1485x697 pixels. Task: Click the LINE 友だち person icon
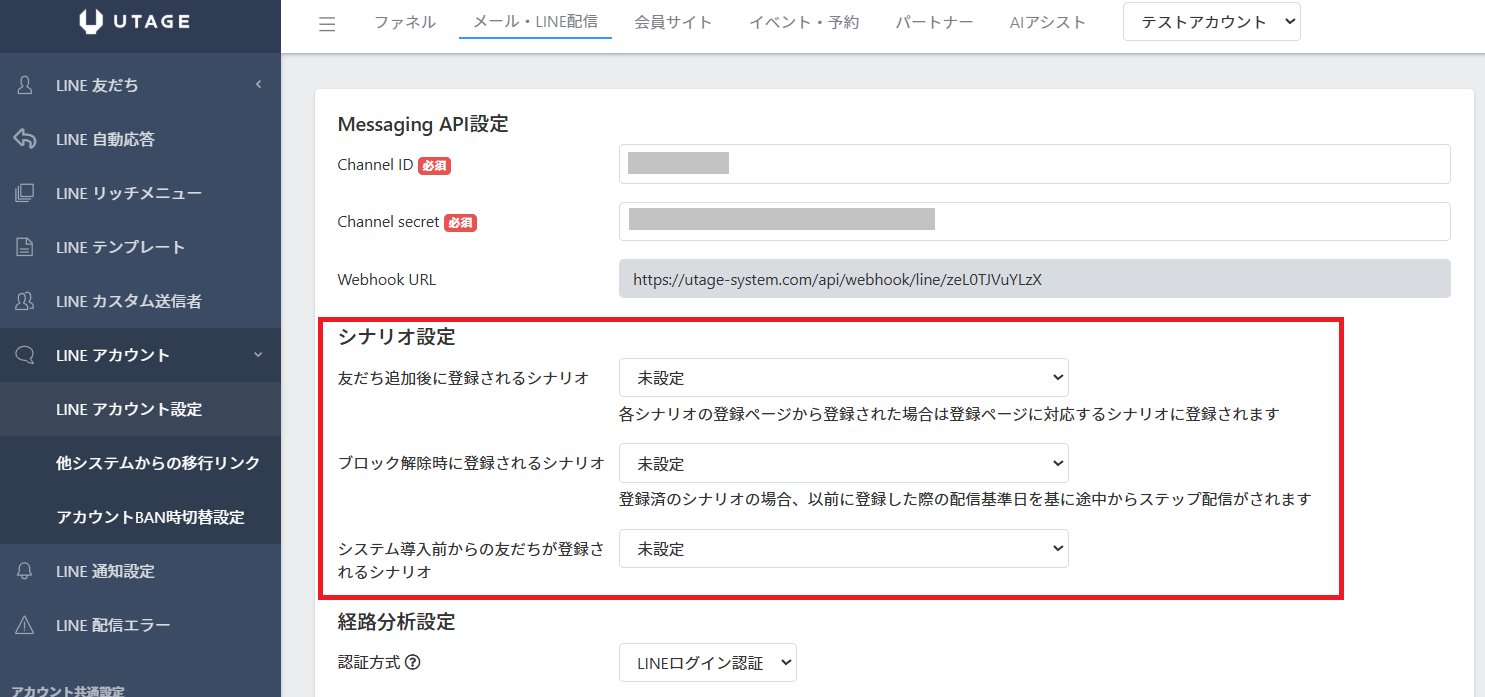(x=26, y=86)
